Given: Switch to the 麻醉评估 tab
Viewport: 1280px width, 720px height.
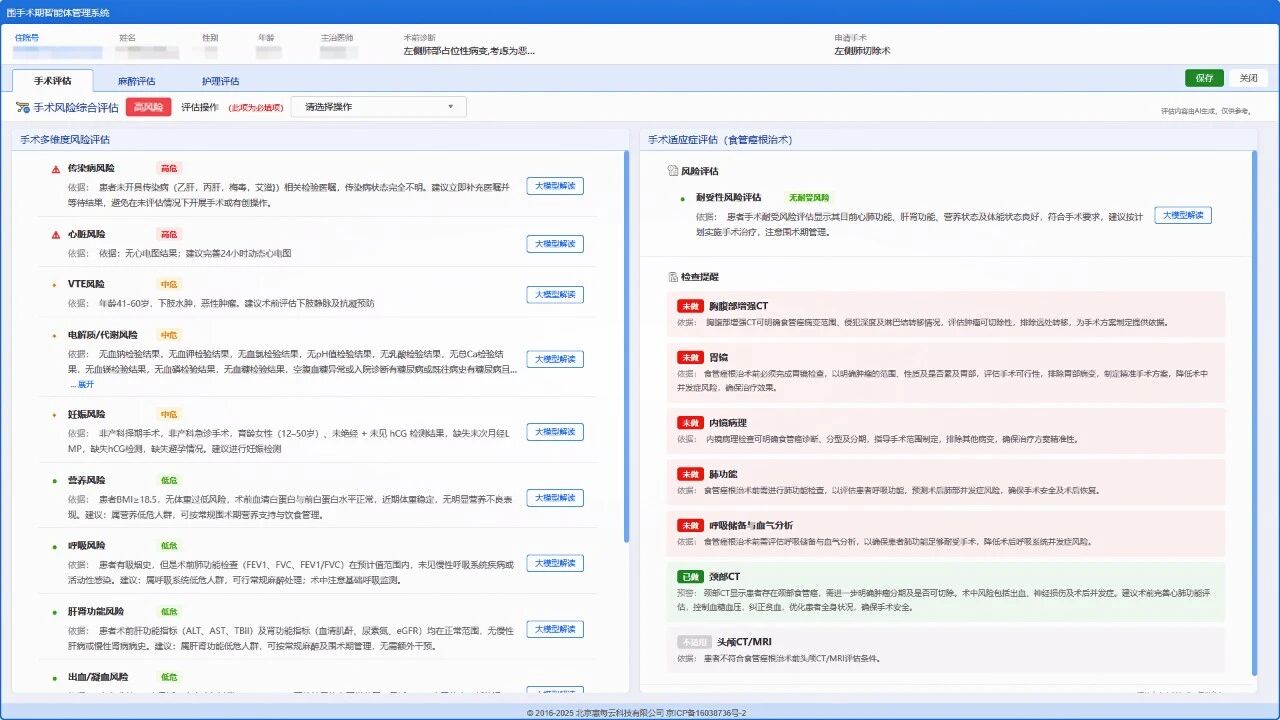Looking at the screenshot, I should pyautogui.click(x=136, y=81).
